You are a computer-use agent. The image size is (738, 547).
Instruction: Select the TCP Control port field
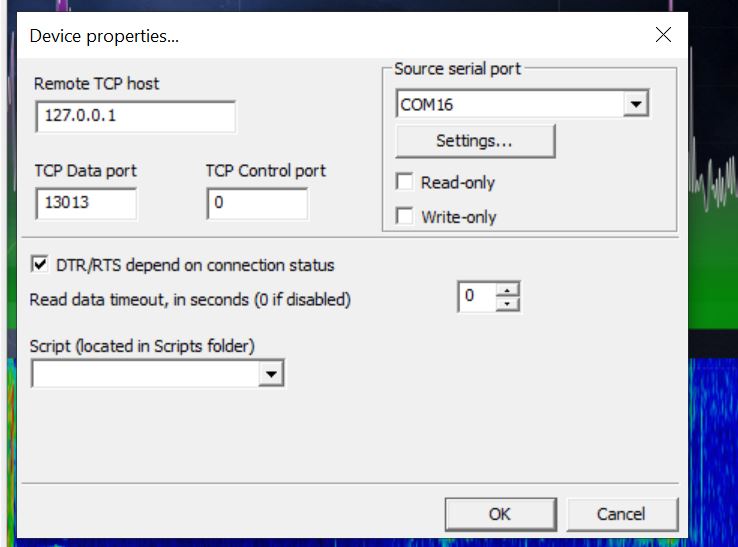point(257,203)
